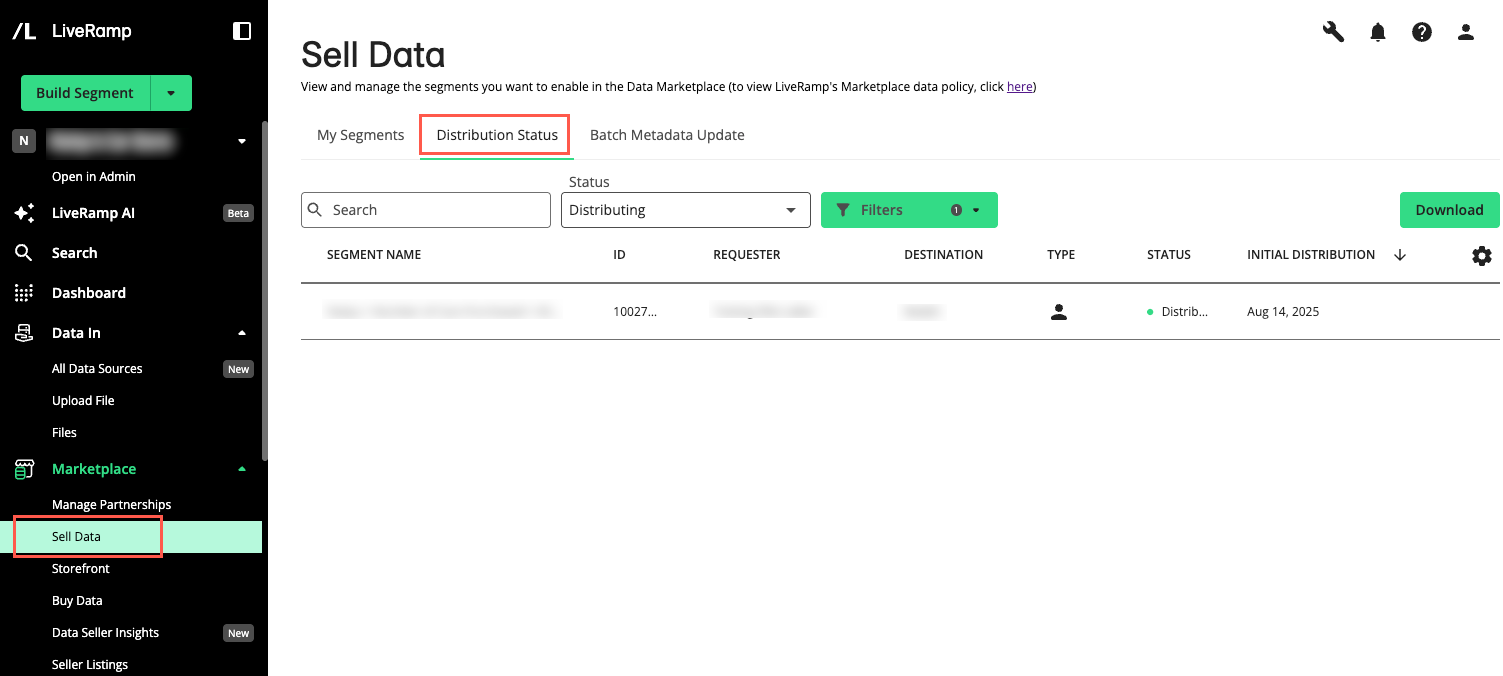Open table column settings gear icon
This screenshot has width=1503, height=676.
click(1482, 256)
